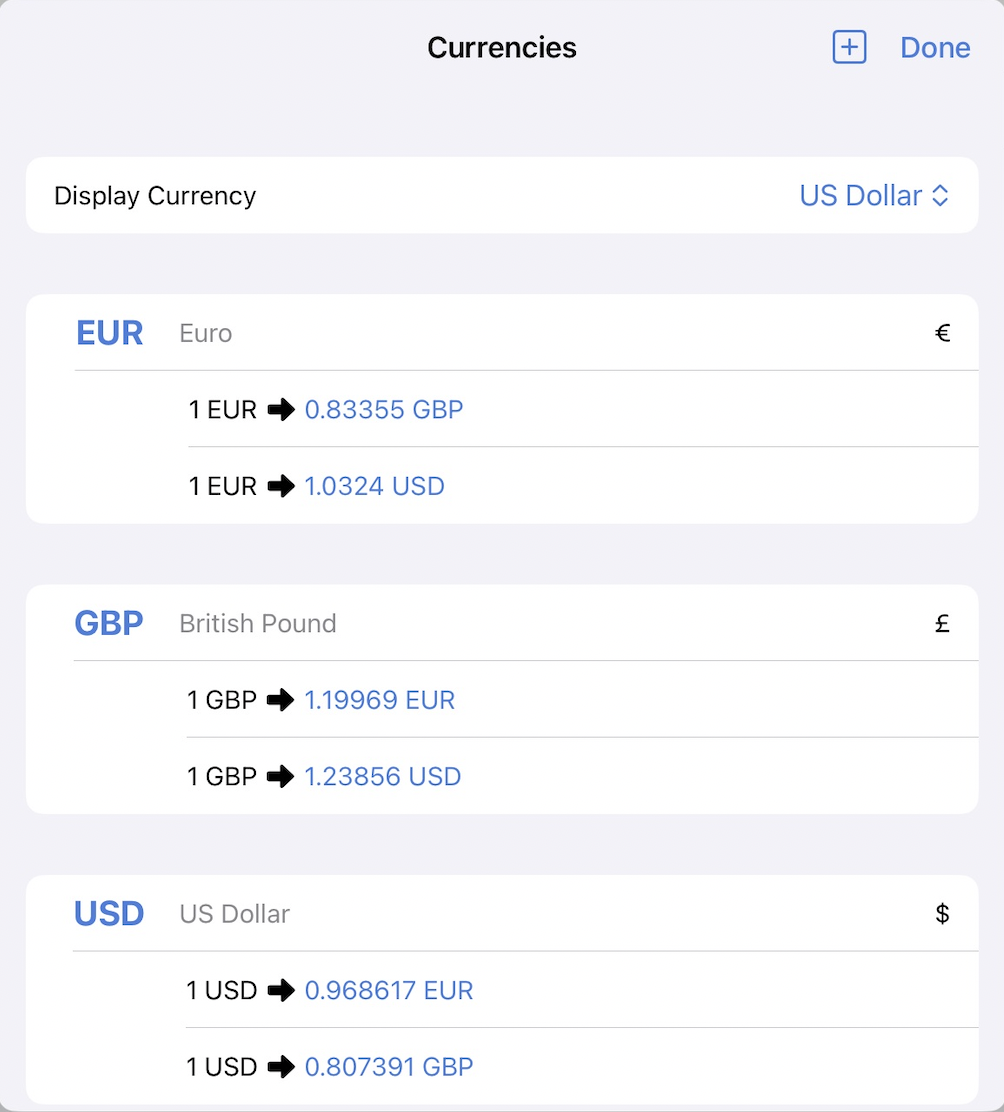This screenshot has height=1112, width=1004.
Task: Select the USD currency code heading
Action: (109, 914)
